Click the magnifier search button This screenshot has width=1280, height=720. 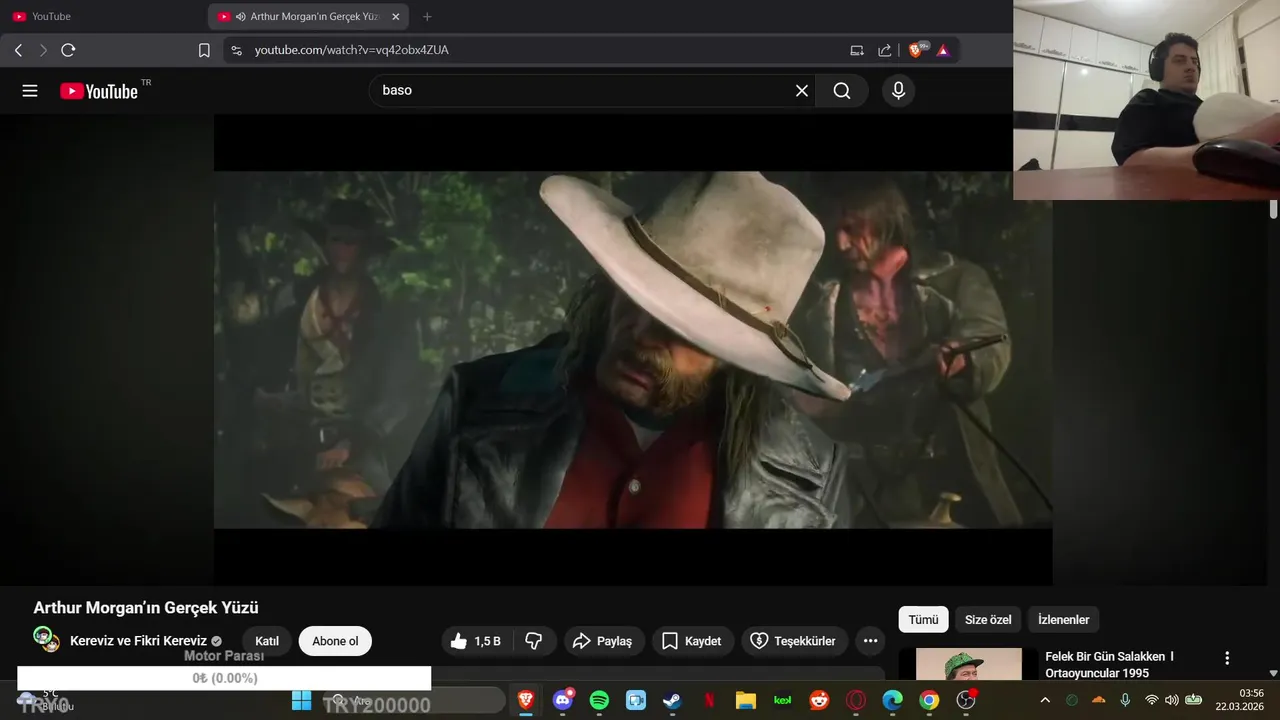point(842,91)
